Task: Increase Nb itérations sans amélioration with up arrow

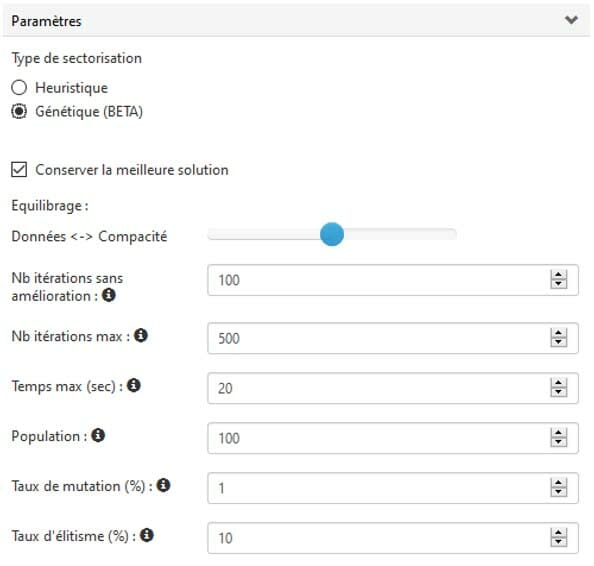Action: click(x=559, y=275)
